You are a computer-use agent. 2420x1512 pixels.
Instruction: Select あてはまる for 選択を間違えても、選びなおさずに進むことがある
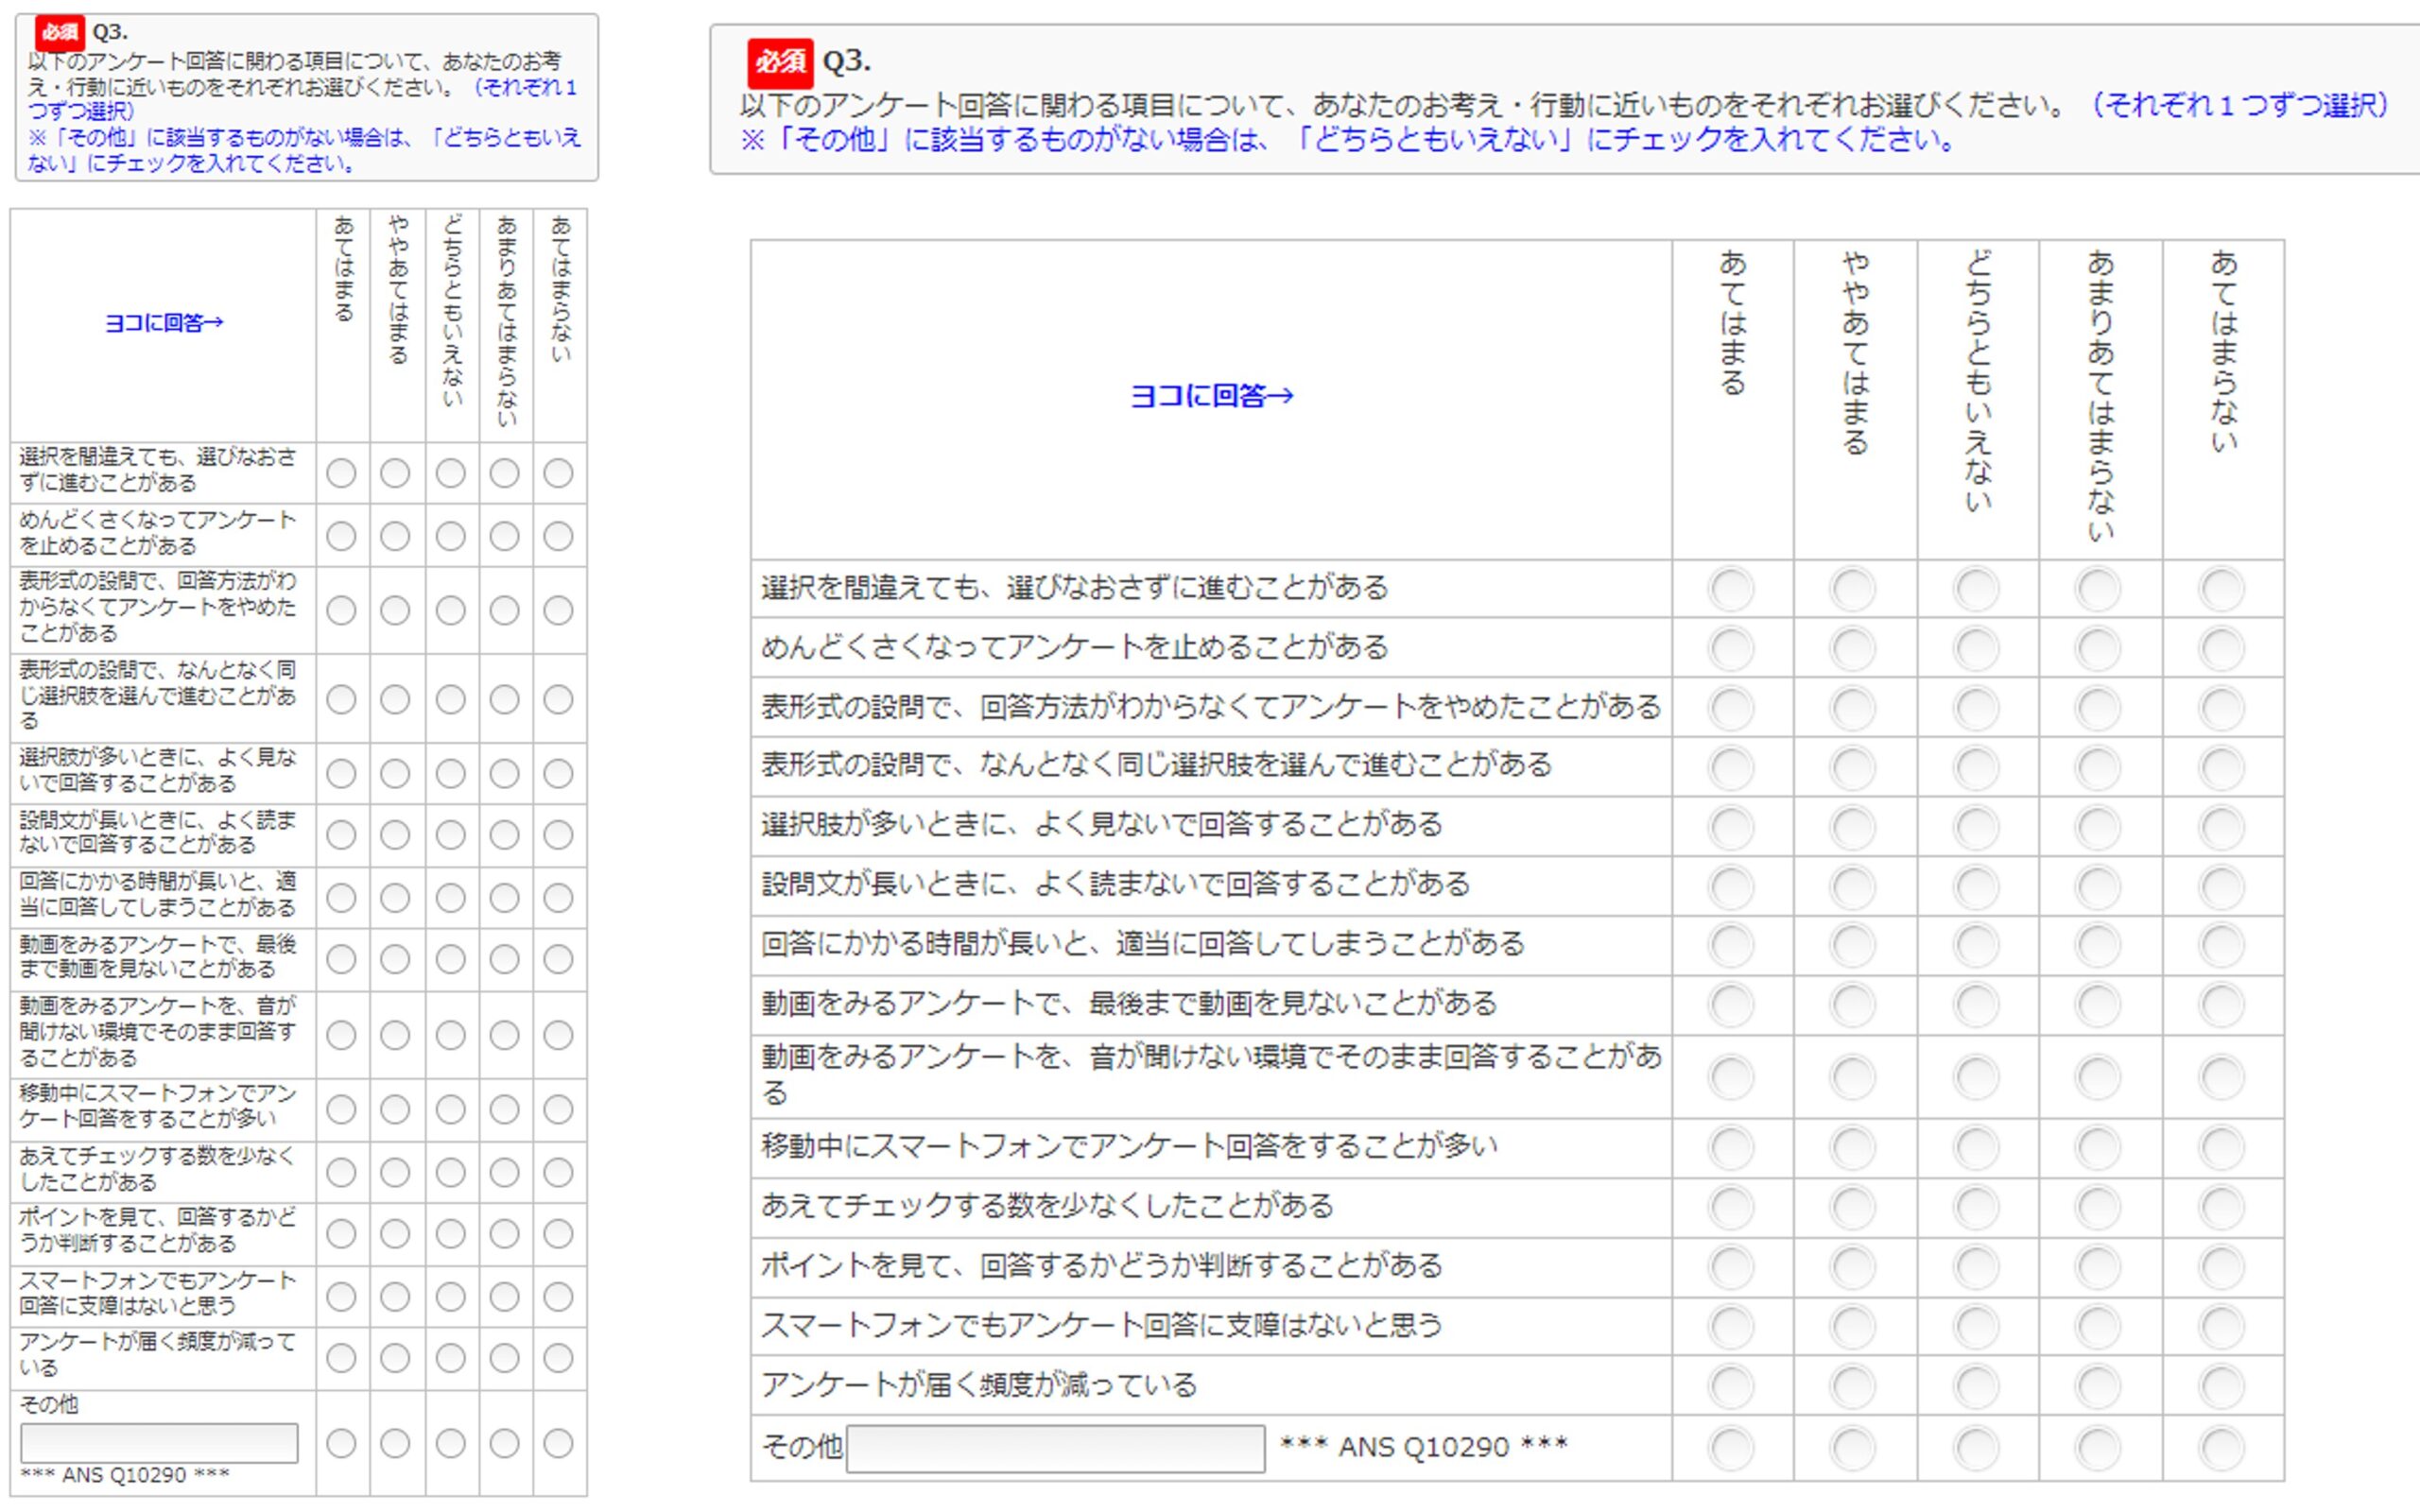point(1730,589)
